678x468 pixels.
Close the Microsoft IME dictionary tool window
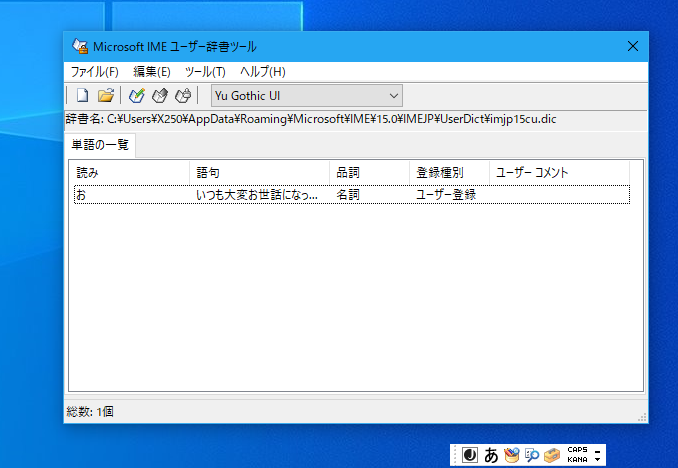[x=633, y=46]
